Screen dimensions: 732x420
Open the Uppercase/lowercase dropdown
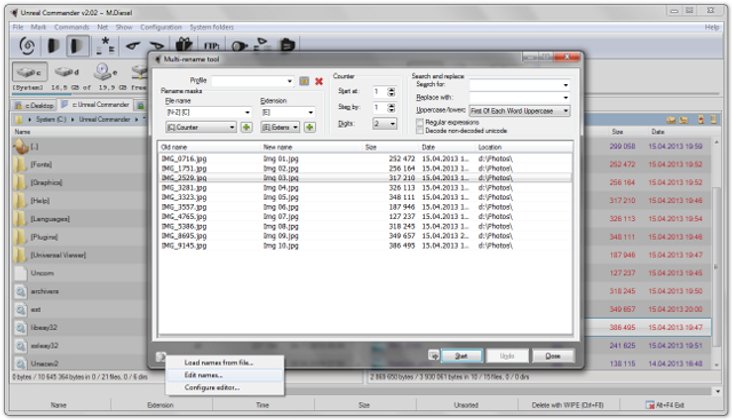tap(565, 110)
